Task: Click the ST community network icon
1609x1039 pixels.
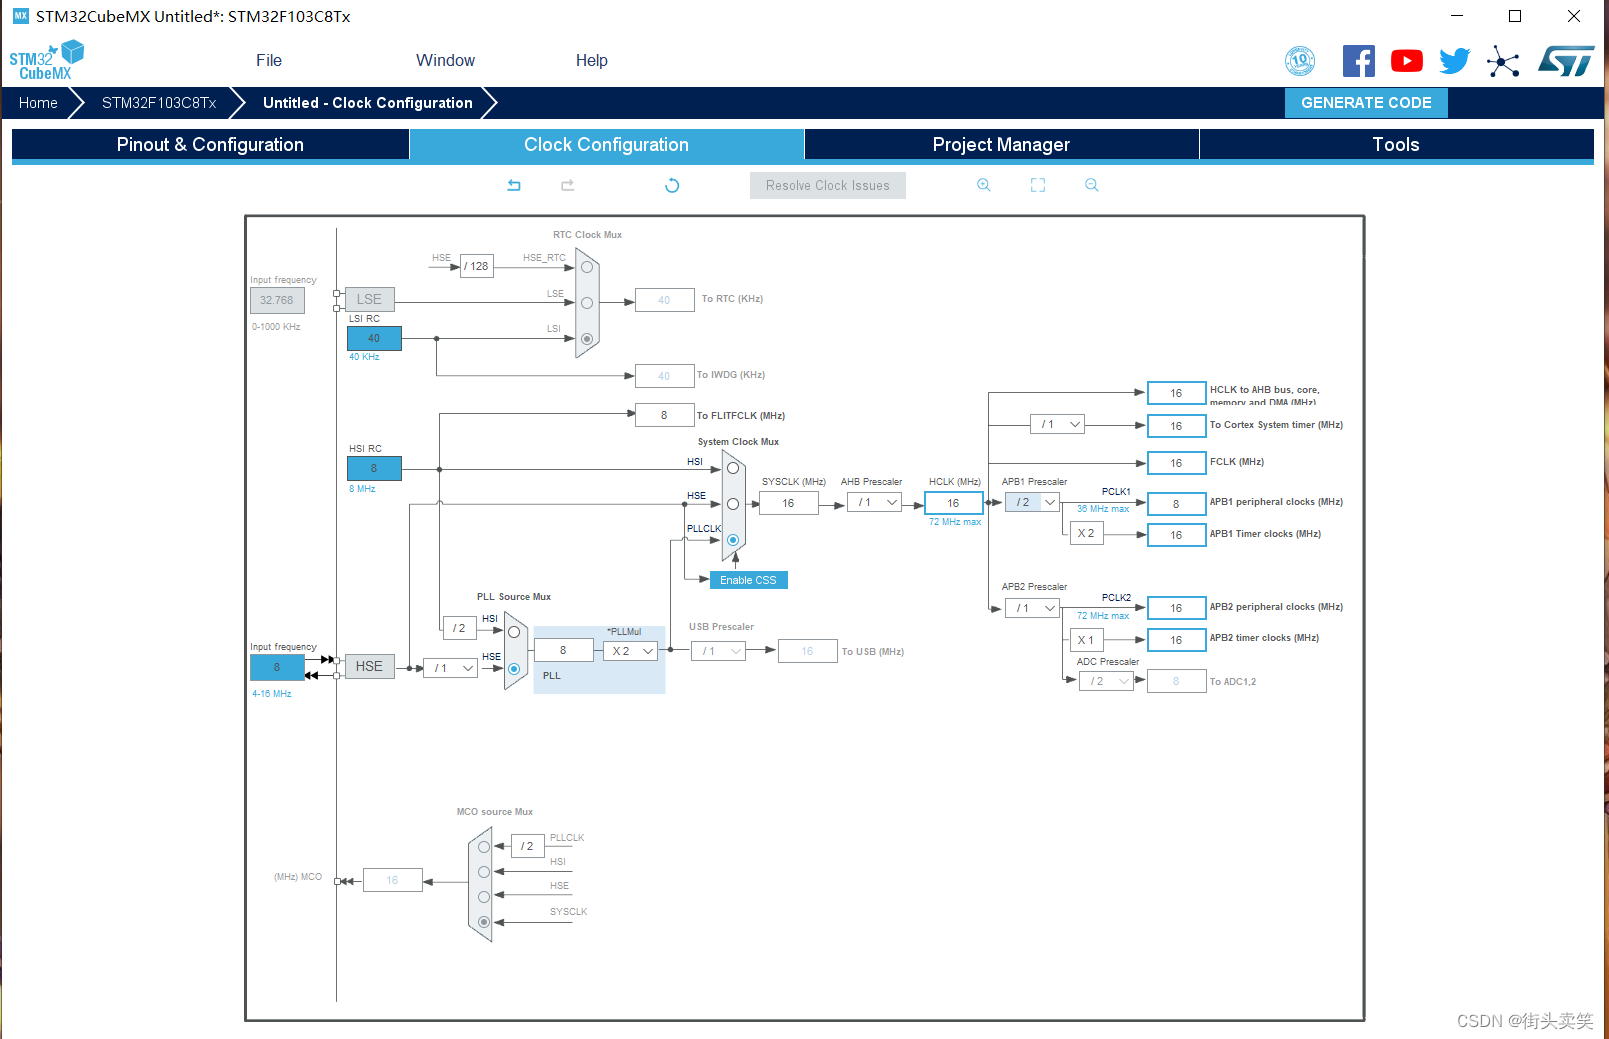Action: tap(1503, 61)
